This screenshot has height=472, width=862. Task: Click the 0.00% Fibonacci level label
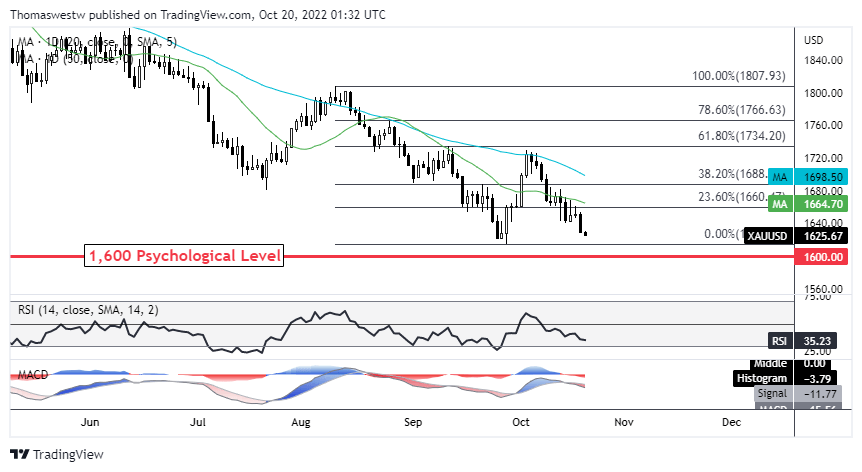724,234
